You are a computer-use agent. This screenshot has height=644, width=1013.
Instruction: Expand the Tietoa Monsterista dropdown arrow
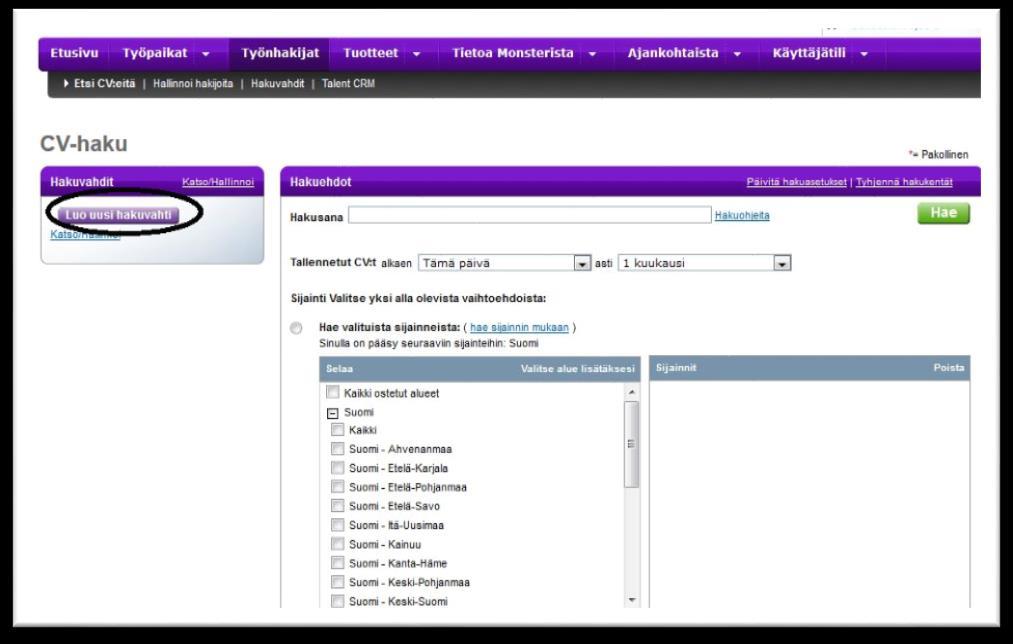click(592, 54)
